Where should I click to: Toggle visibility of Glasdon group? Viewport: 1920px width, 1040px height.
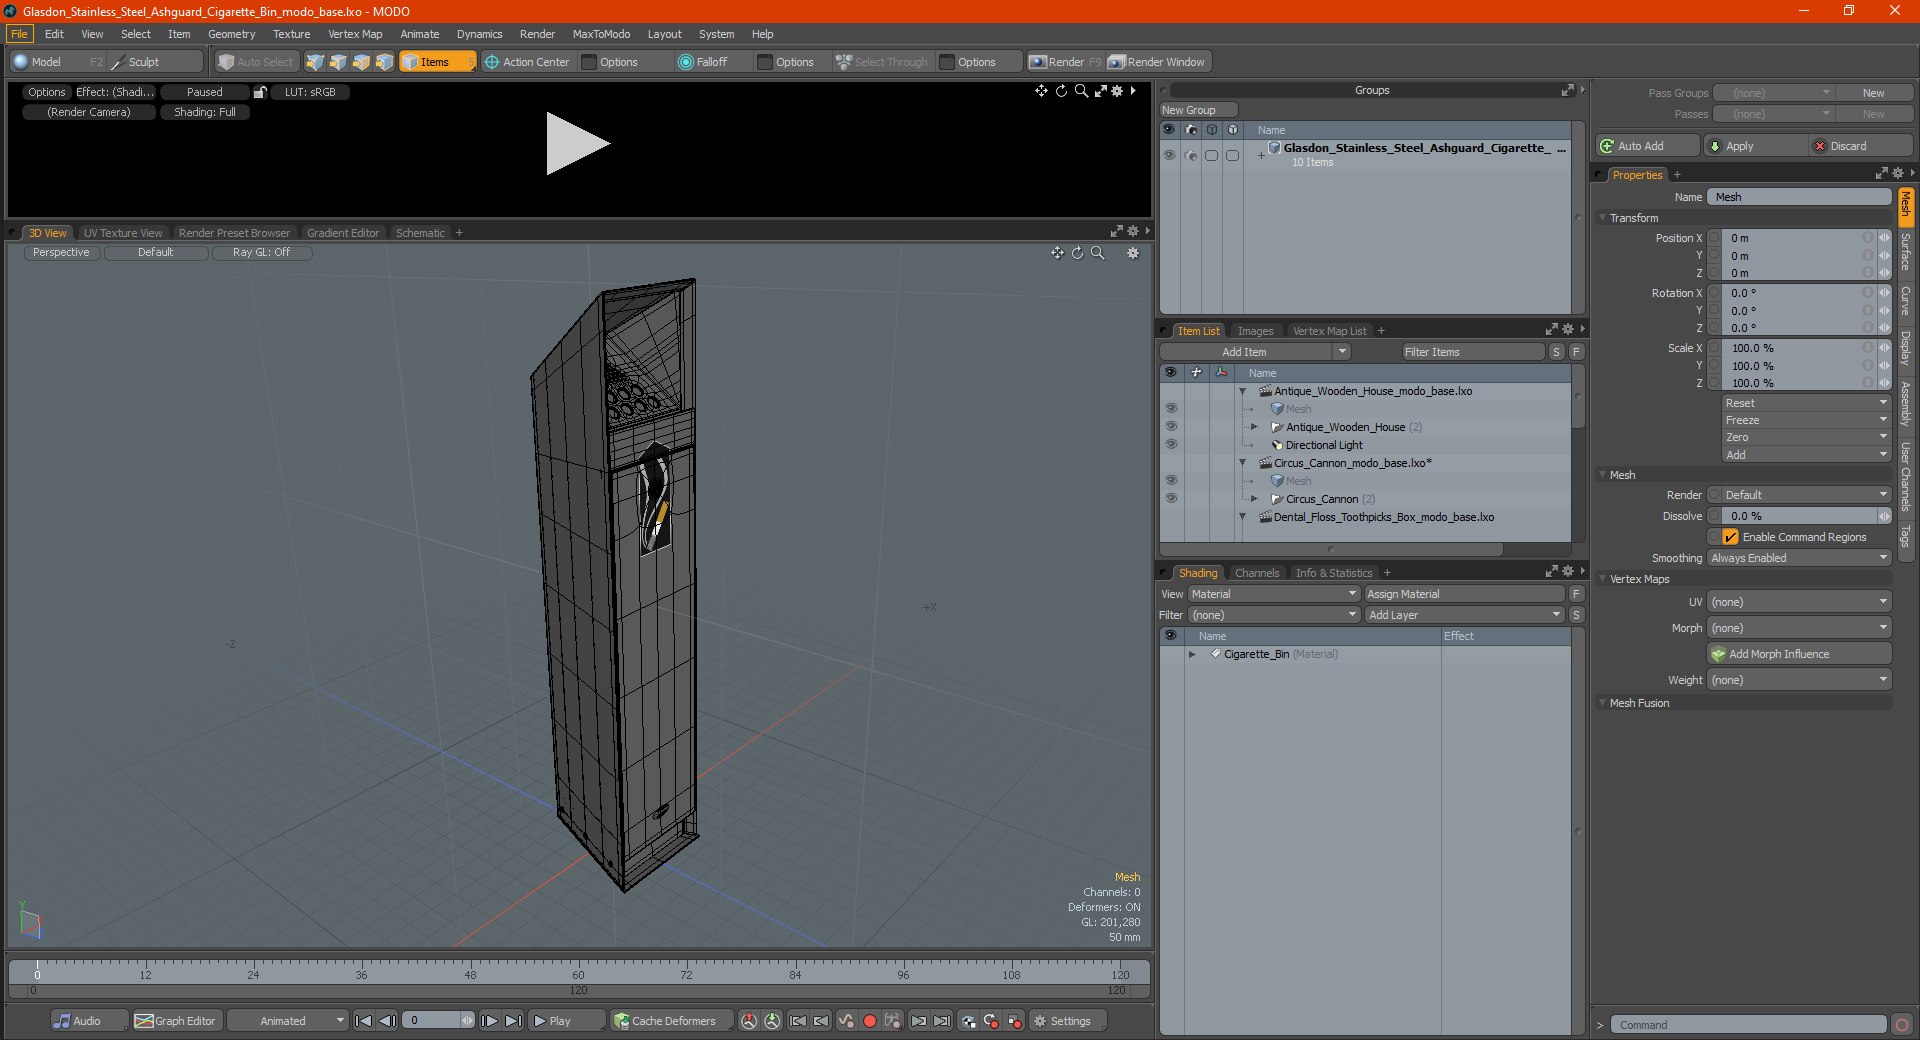(x=1169, y=155)
